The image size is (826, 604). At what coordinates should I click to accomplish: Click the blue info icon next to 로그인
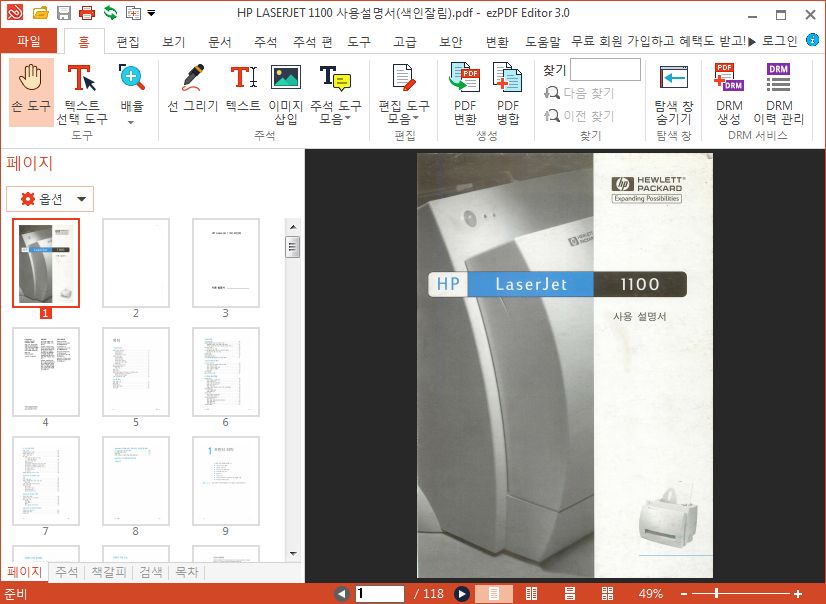(812, 40)
